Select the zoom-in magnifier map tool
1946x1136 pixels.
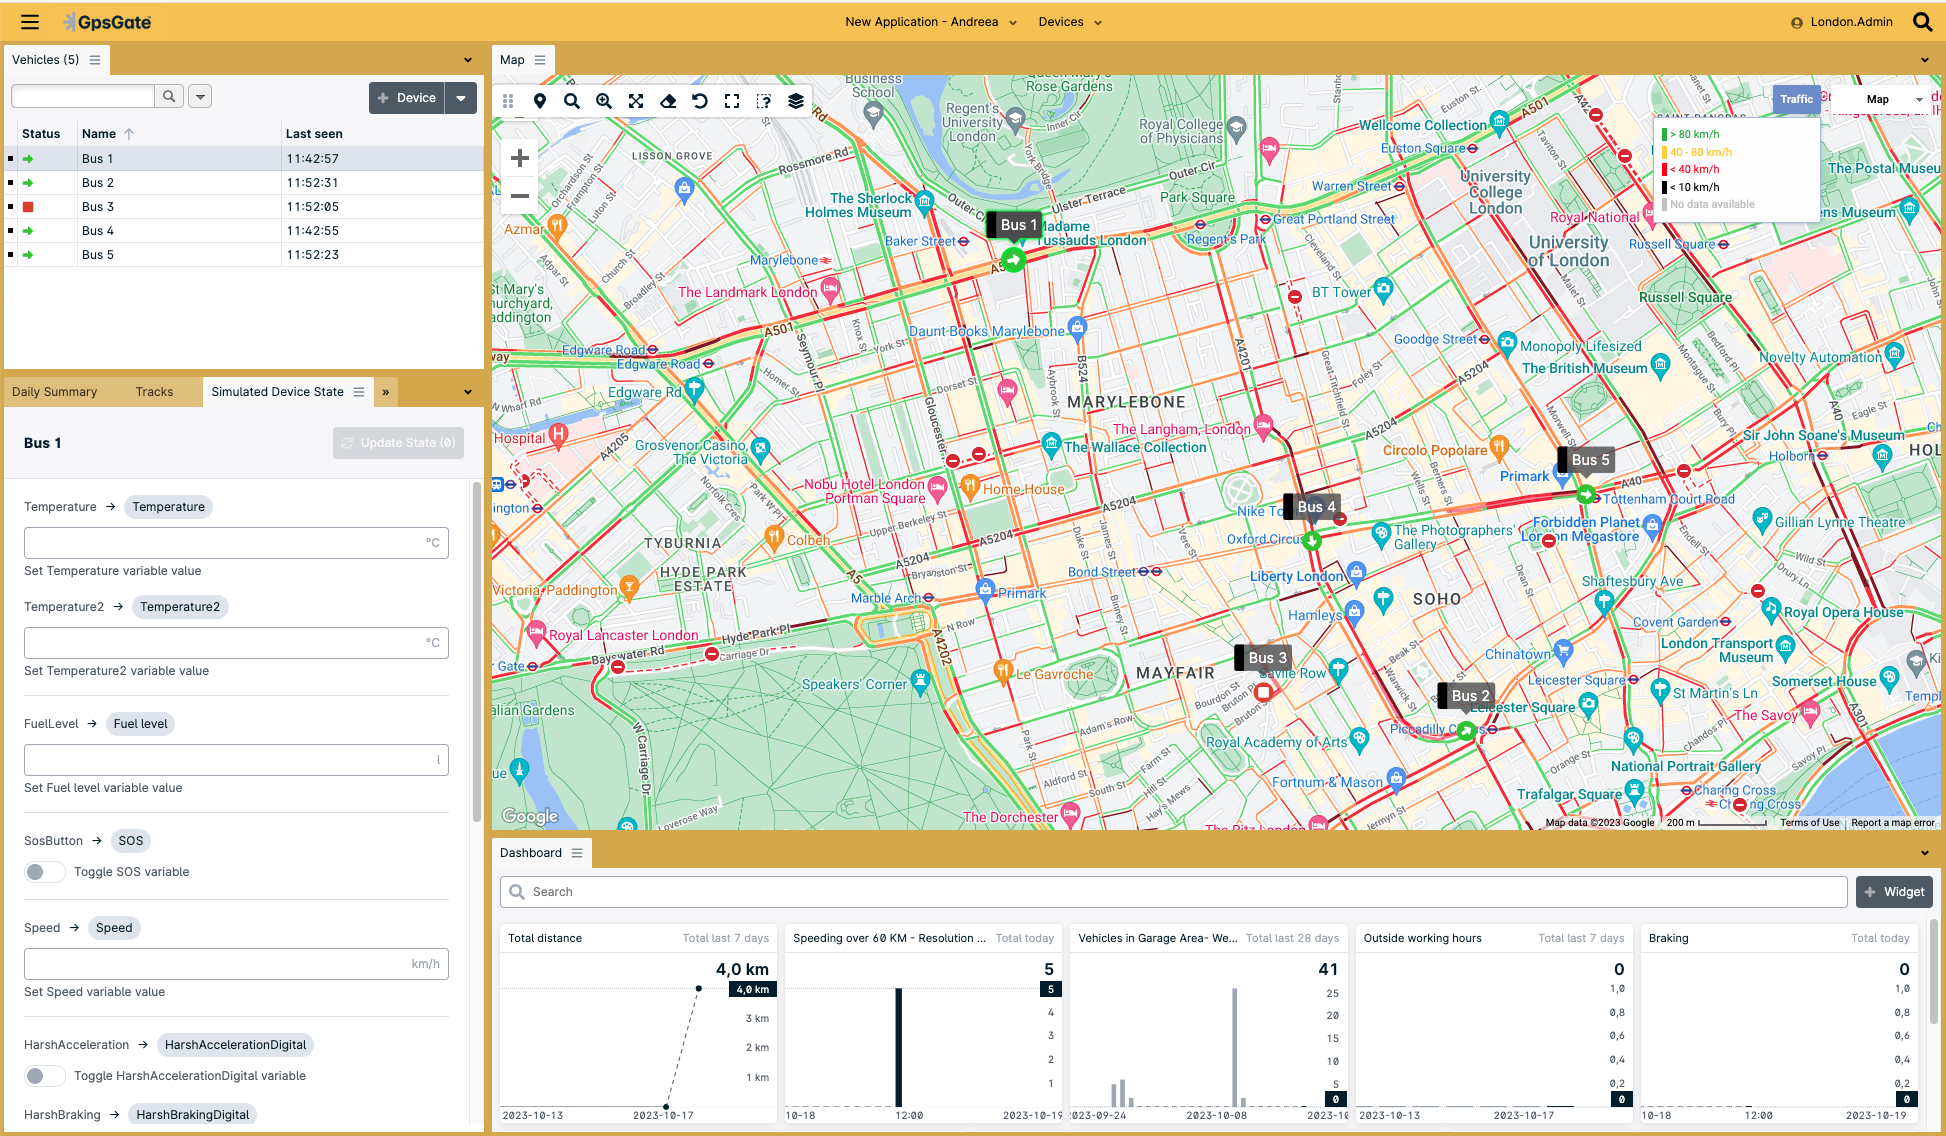pos(604,101)
